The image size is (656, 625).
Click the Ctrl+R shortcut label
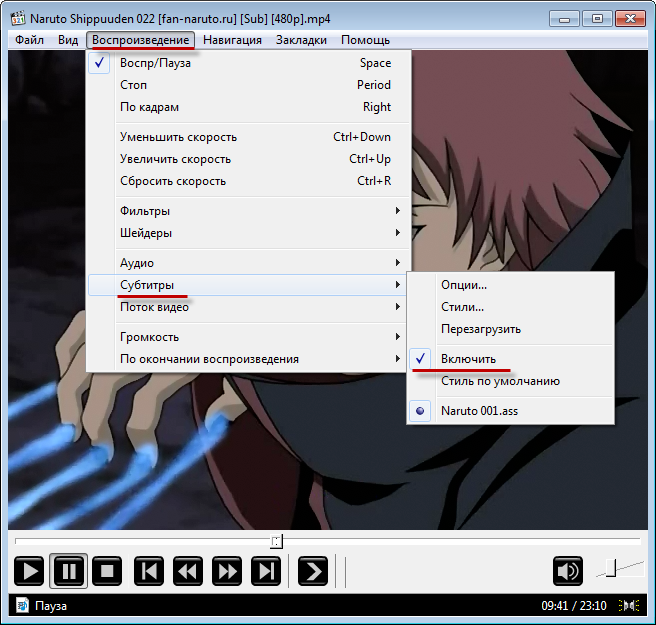coord(374,181)
